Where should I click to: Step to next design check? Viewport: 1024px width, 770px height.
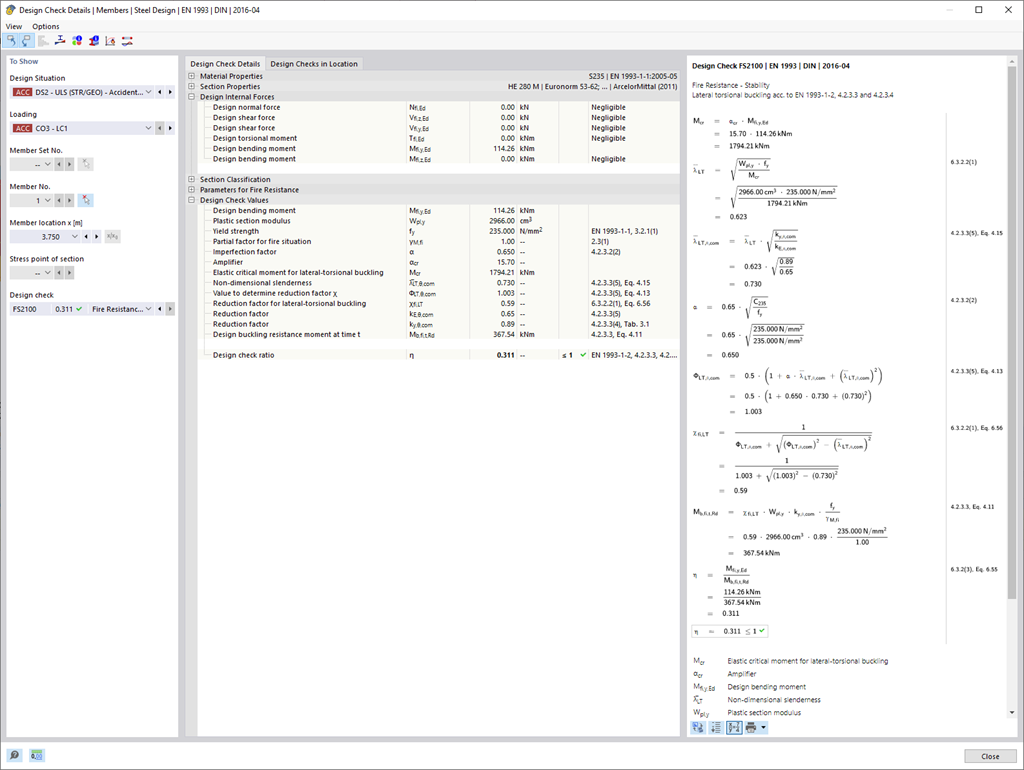click(x=170, y=309)
